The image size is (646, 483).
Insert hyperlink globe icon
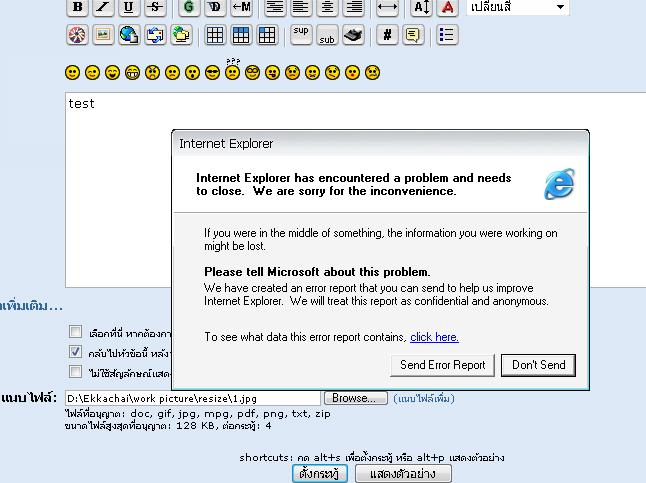click(x=129, y=35)
